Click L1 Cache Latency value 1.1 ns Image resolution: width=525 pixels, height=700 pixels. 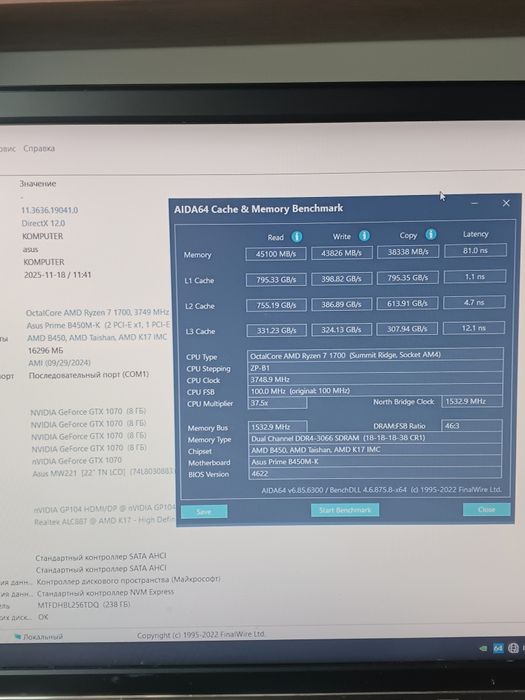(475, 276)
